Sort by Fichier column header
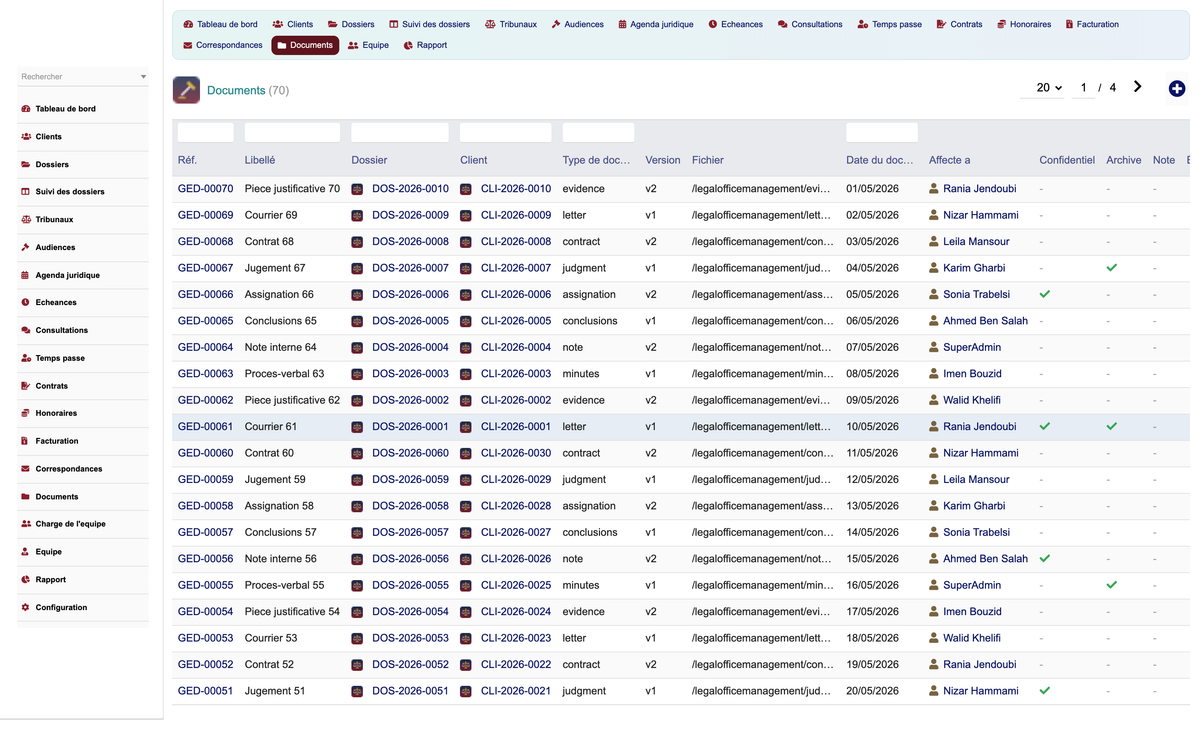Image resolution: width=1200 pixels, height=743 pixels. pos(708,160)
